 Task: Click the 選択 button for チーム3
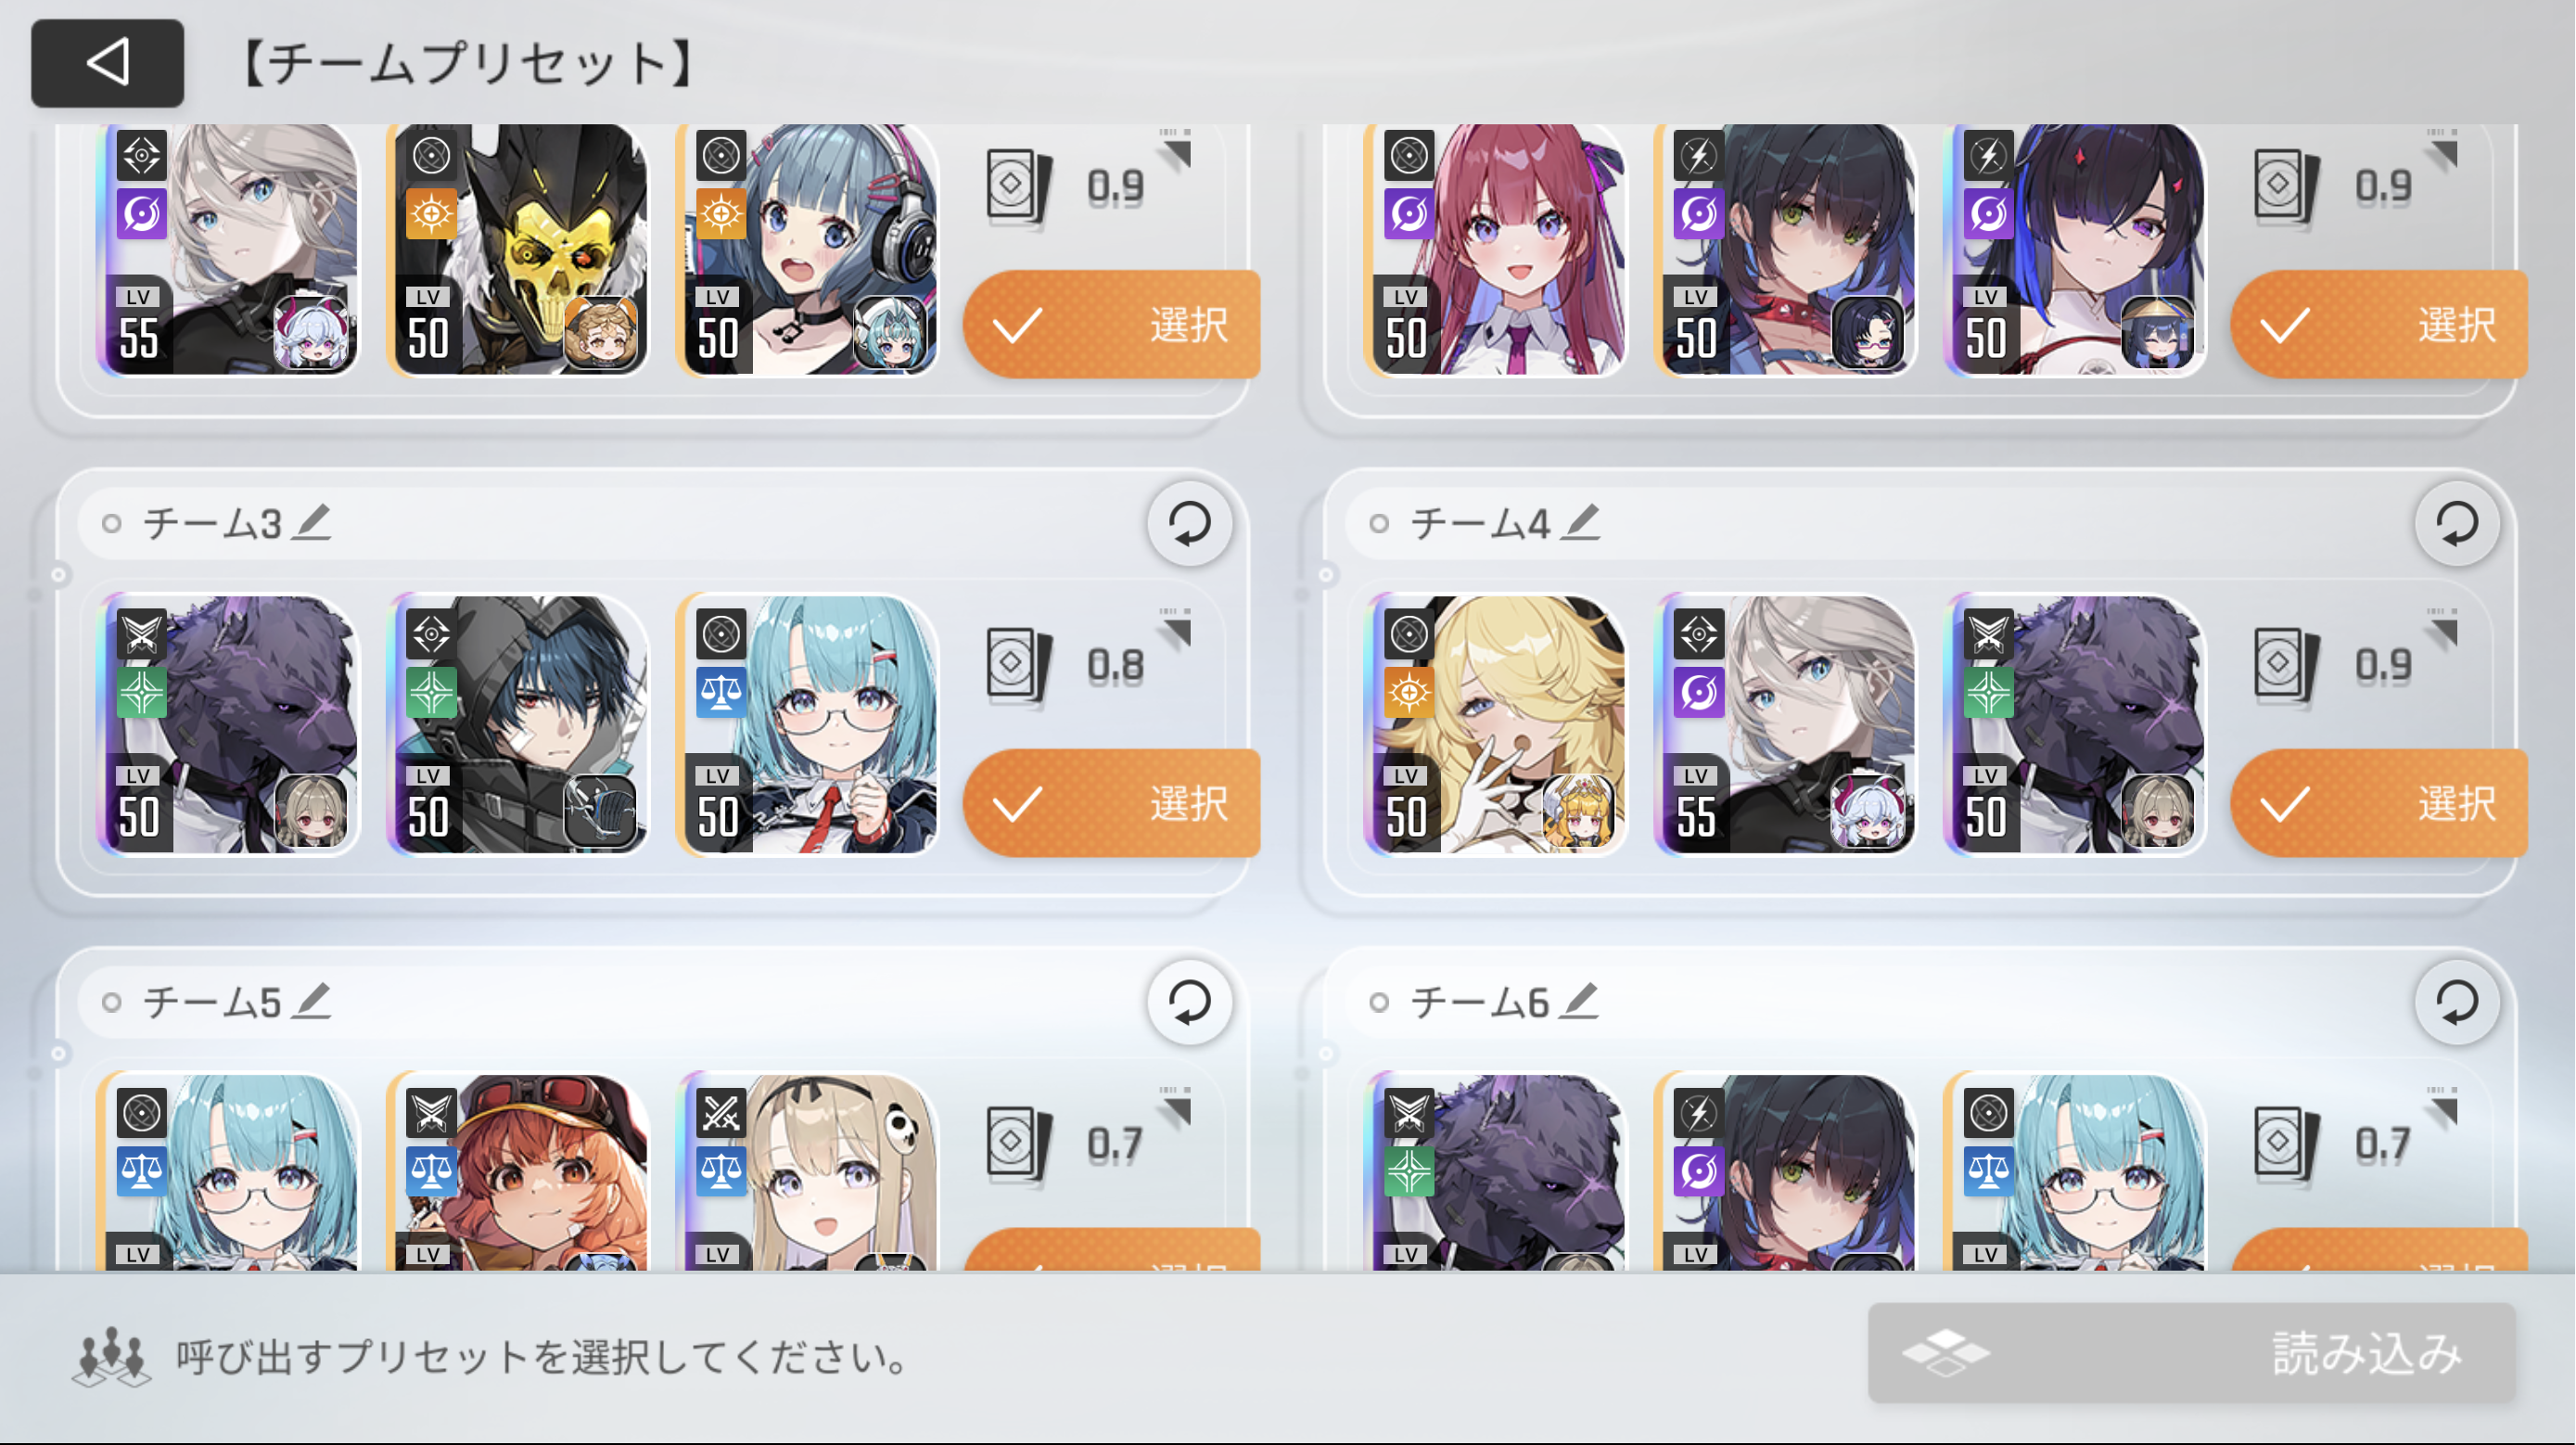pos(1112,803)
